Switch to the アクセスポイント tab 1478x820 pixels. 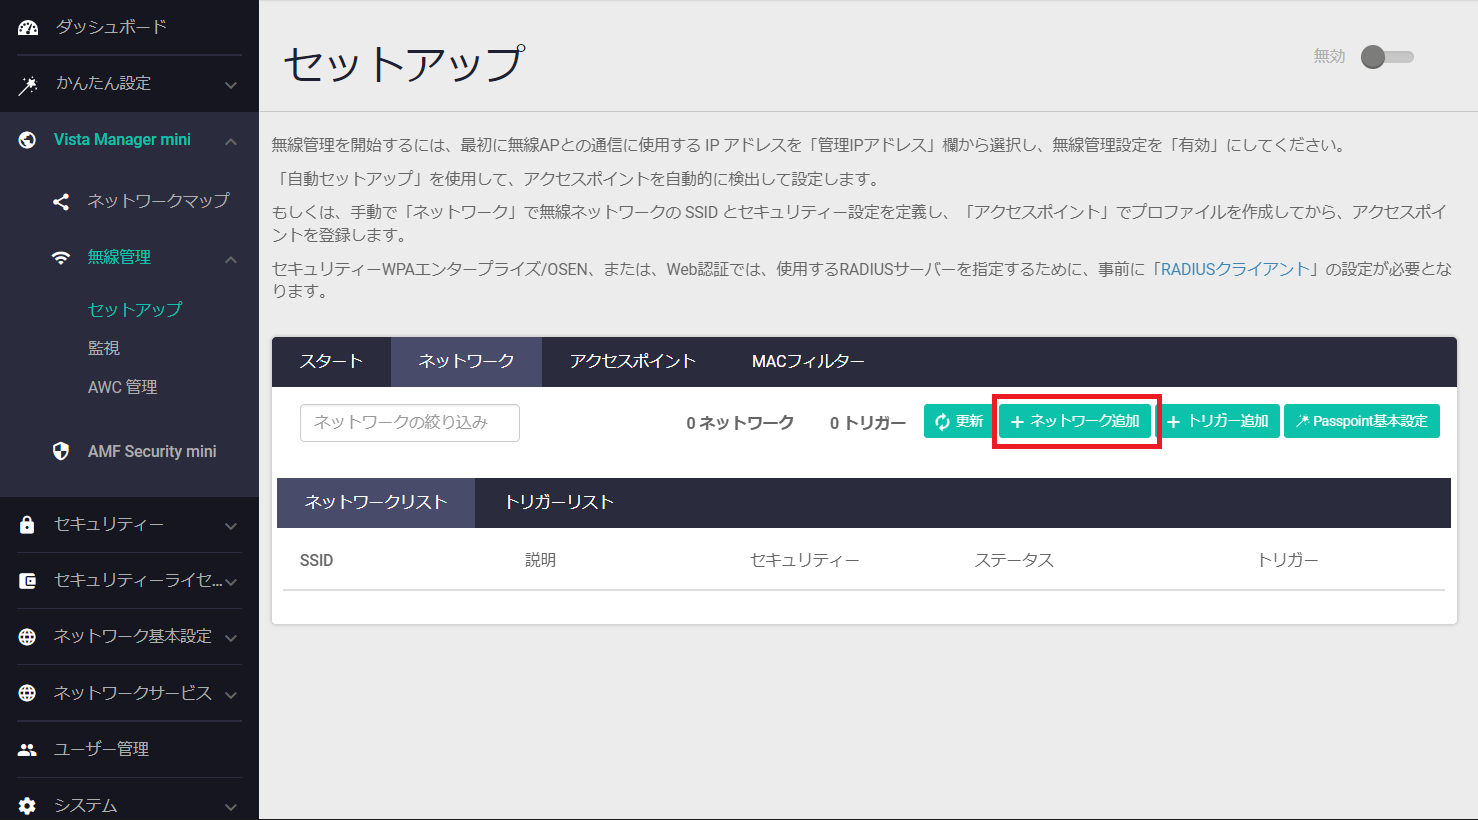pos(632,362)
